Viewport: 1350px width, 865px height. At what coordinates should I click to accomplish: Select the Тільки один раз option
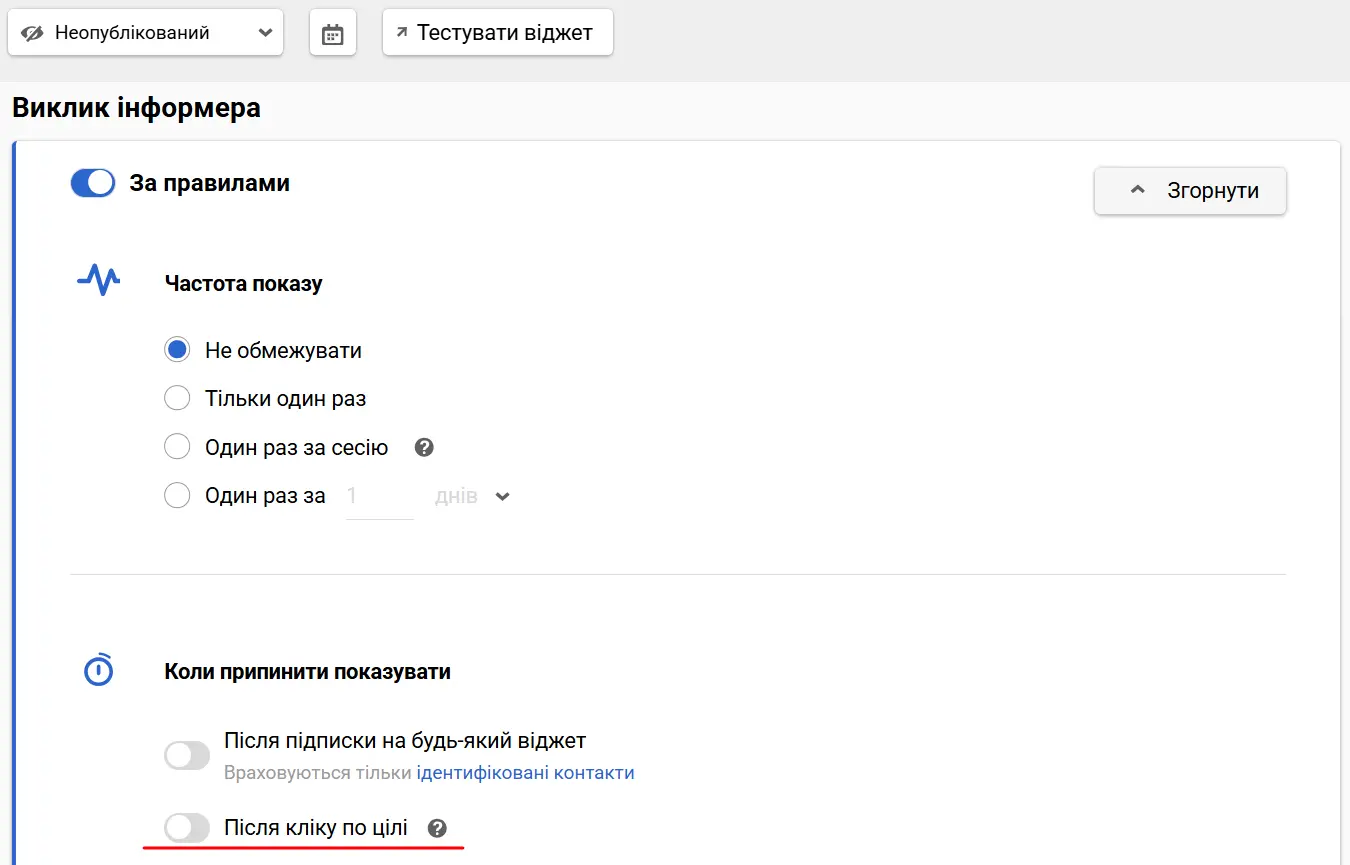pyautogui.click(x=177, y=397)
